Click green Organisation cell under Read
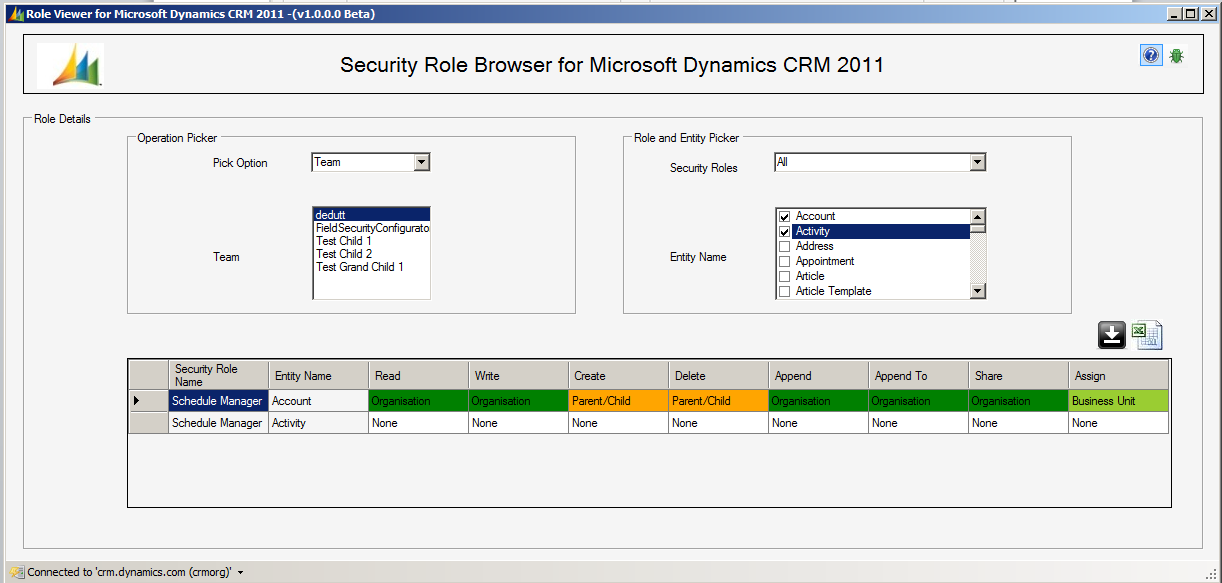 (x=418, y=401)
